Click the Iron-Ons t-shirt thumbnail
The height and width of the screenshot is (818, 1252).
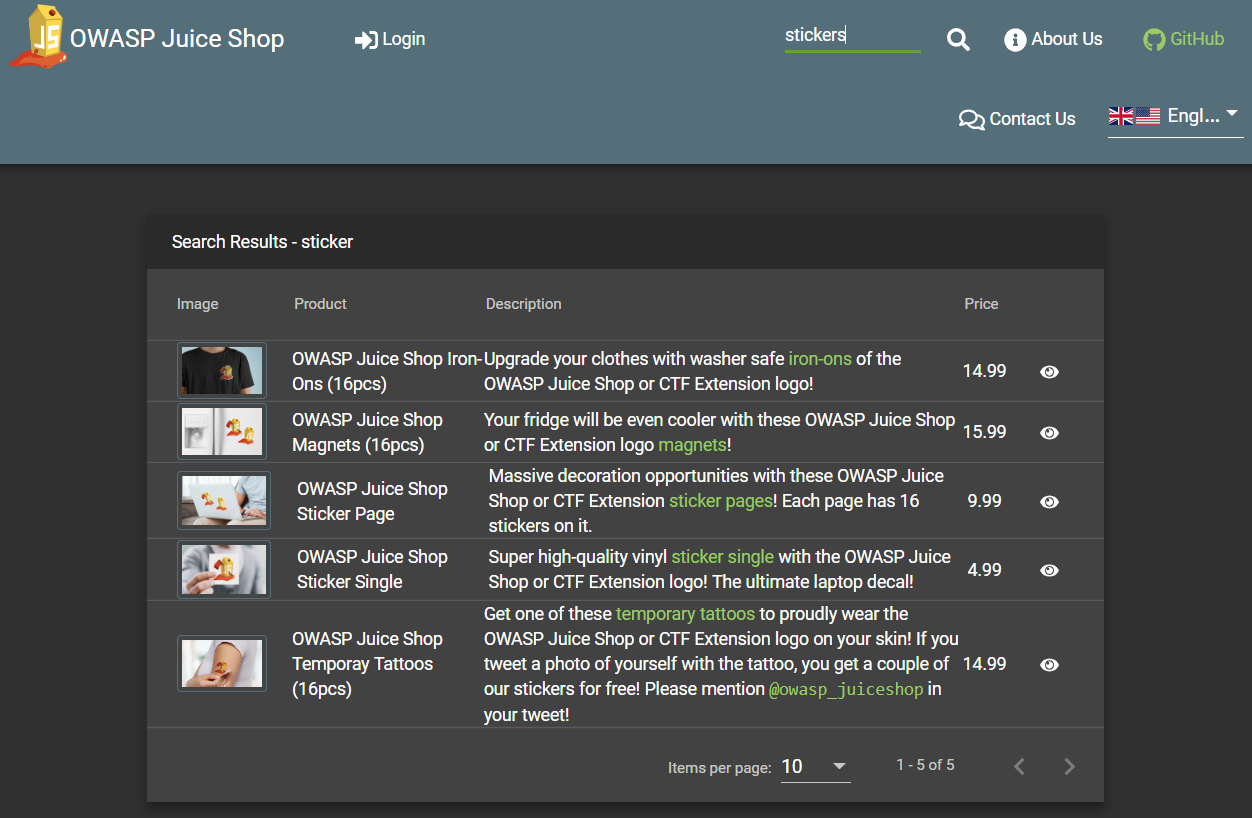pyautogui.click(x=222, y=371)
